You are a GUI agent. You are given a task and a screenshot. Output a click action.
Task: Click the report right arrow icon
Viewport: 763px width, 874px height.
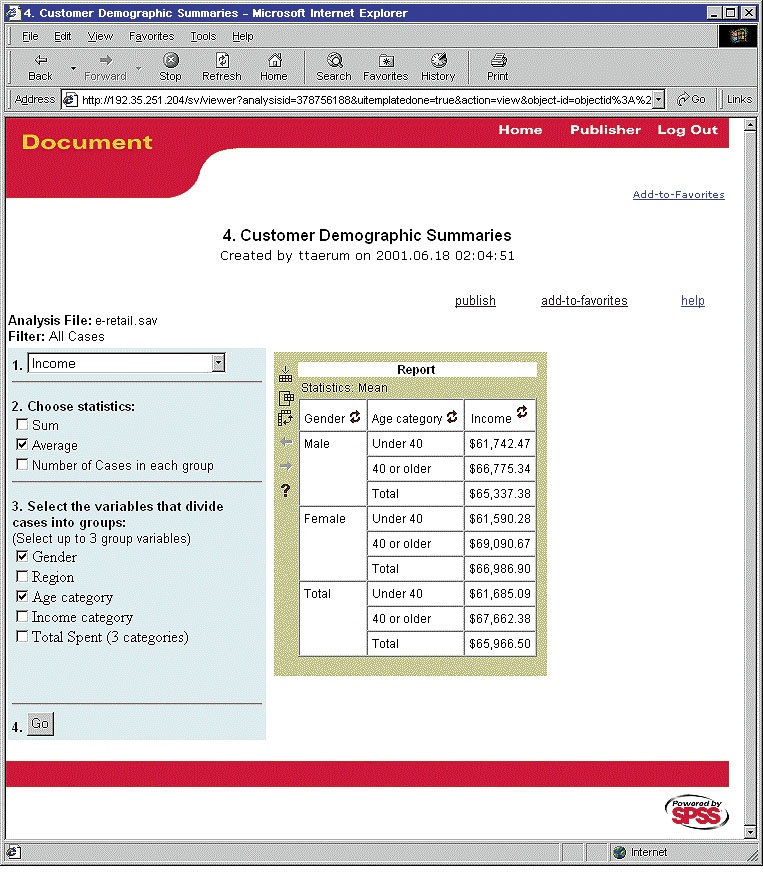tap(286, 465)
